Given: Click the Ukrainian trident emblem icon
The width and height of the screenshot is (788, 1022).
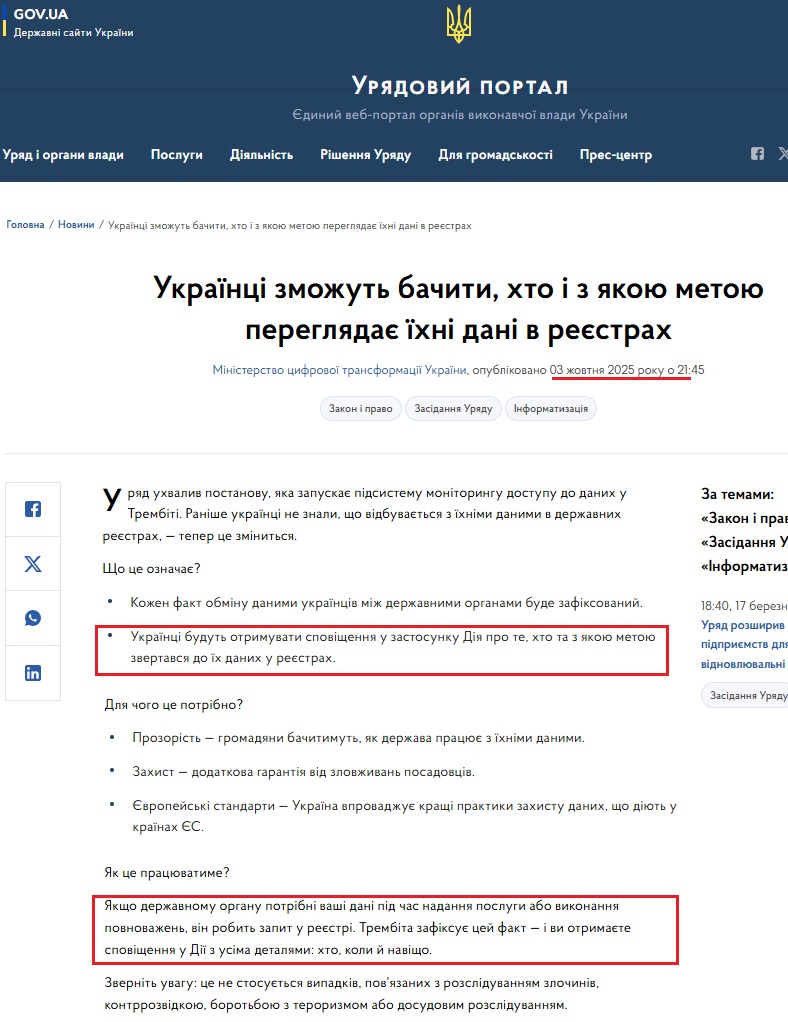Looking at the screenshot, I should pos(459,25).
